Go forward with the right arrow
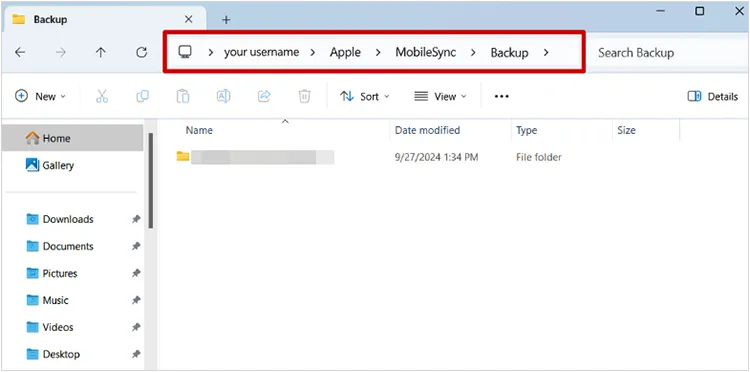Viewport: 750px width, 372px height. [x=61, y=53]
